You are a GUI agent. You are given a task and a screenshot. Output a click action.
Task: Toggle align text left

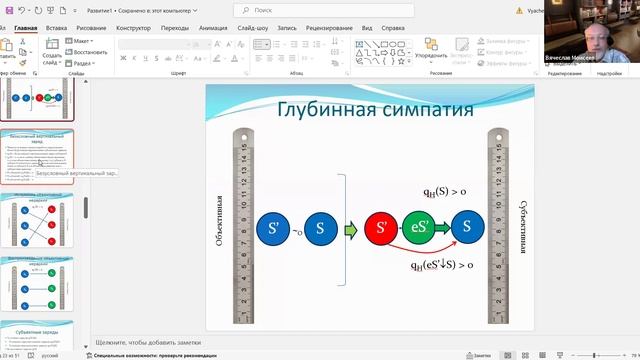coord(258,59)
